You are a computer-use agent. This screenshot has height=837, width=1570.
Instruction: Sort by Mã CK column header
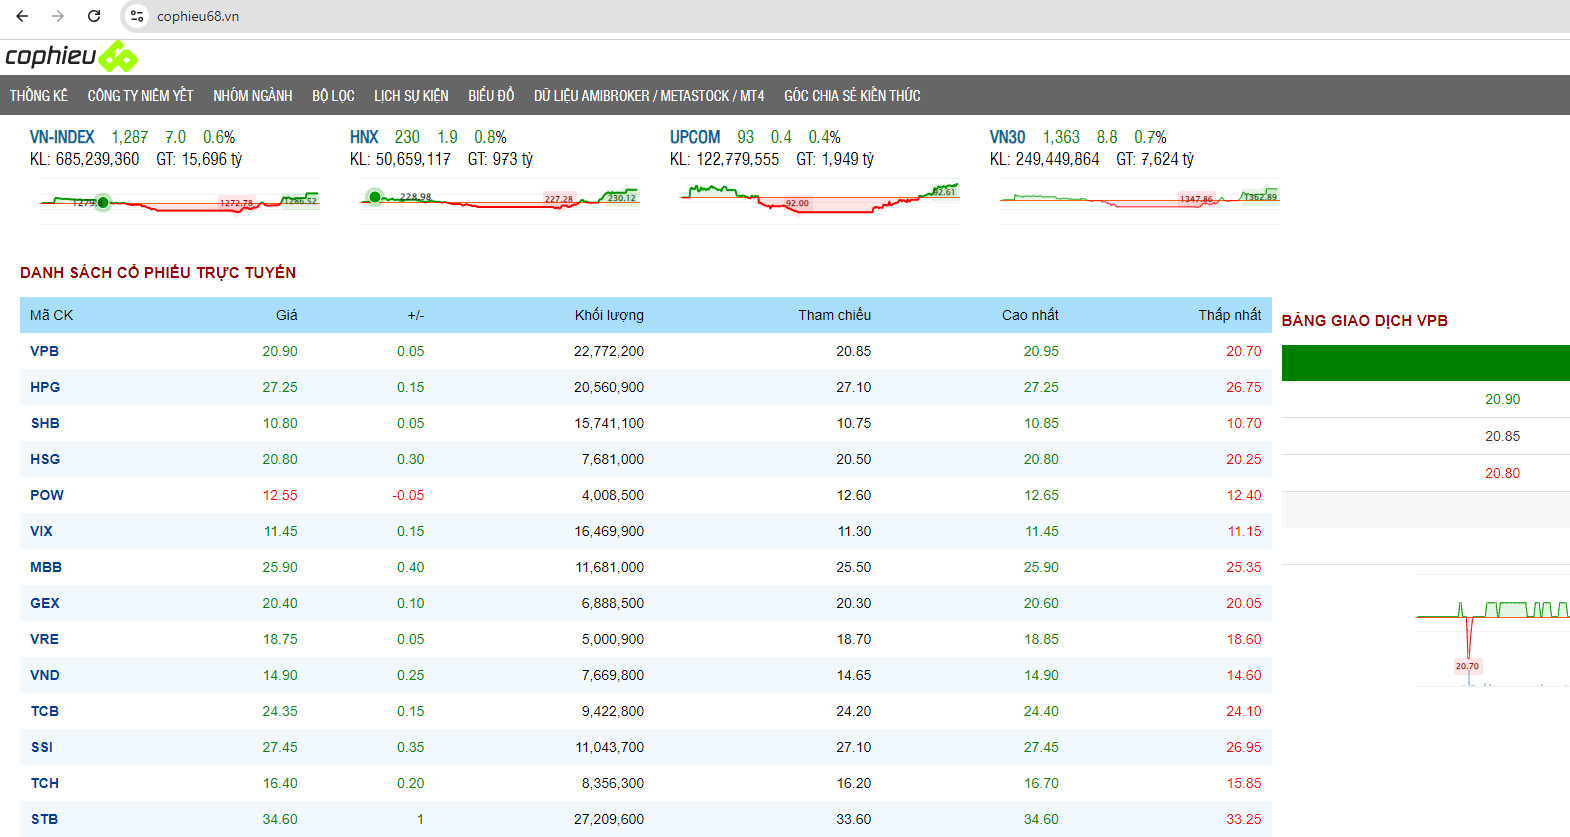[x=51, y=315]
